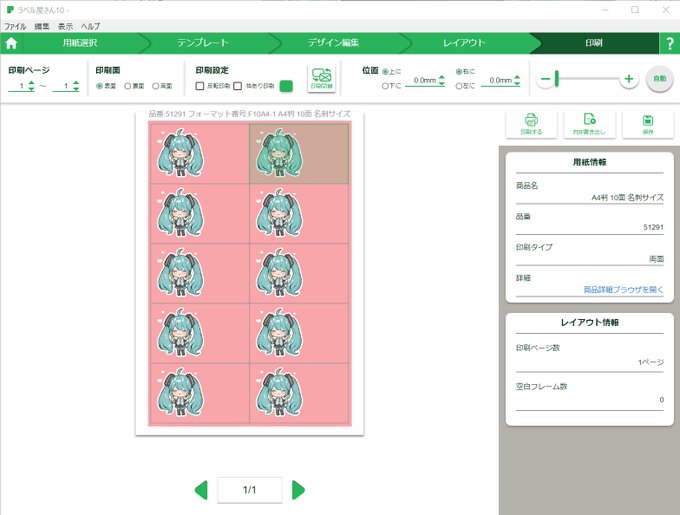The height and width of the screenshot is (515, 680).
Task: Click the zoom slider handle
Action: tap(557, 79)
